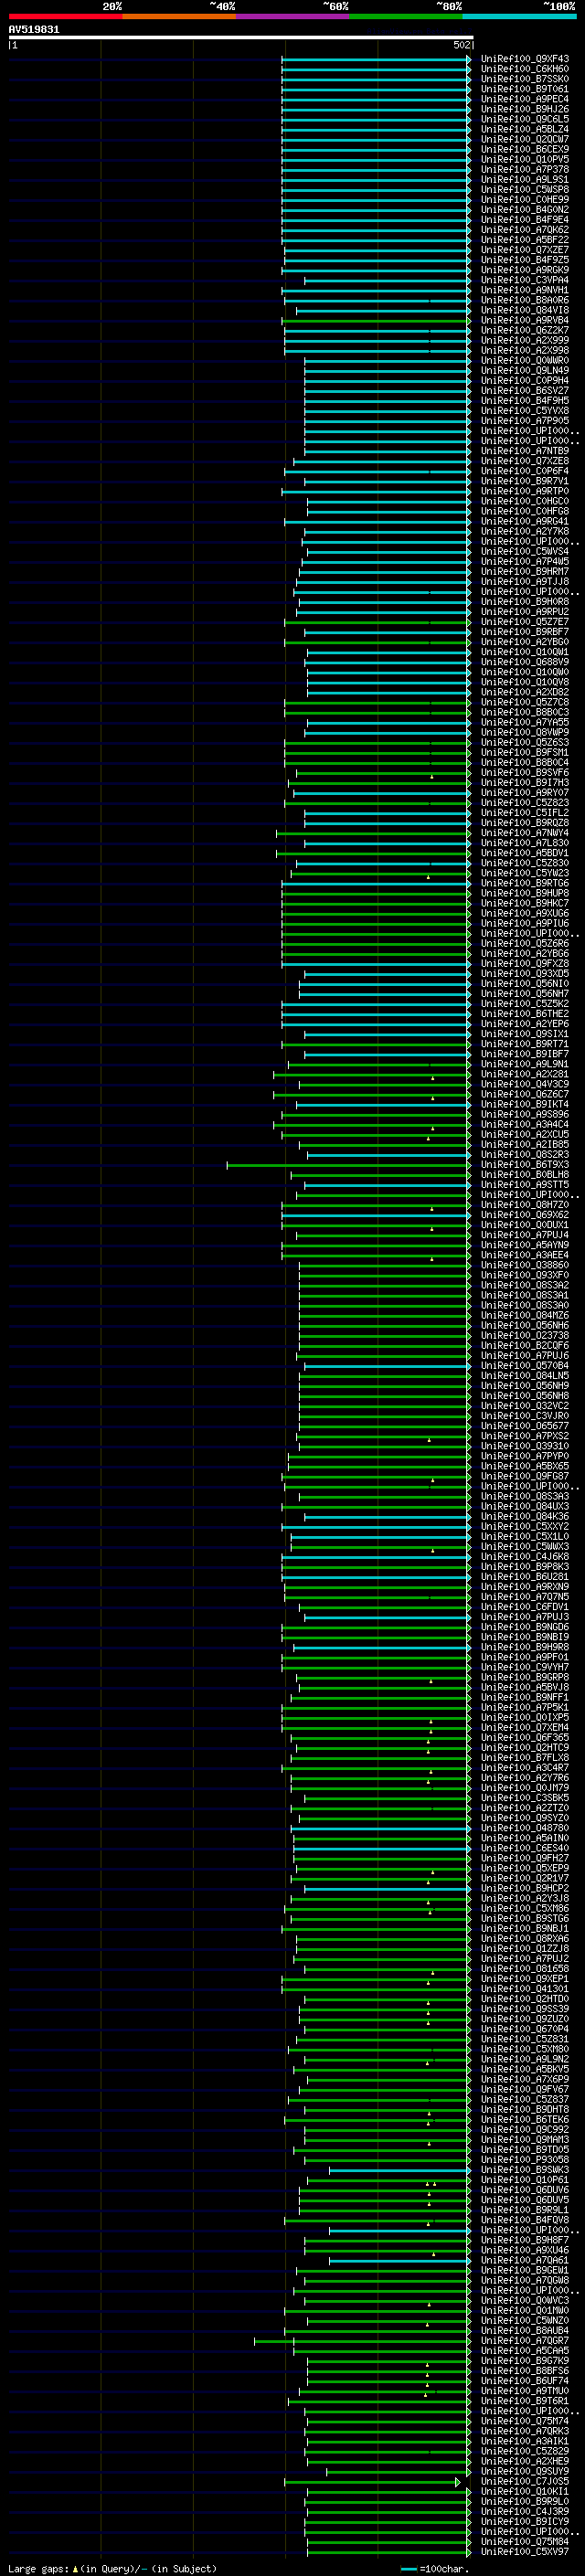Select hit label UniRef100_B6T9X3
This screenshot has width=585, height=2576.
point(525,1165)
